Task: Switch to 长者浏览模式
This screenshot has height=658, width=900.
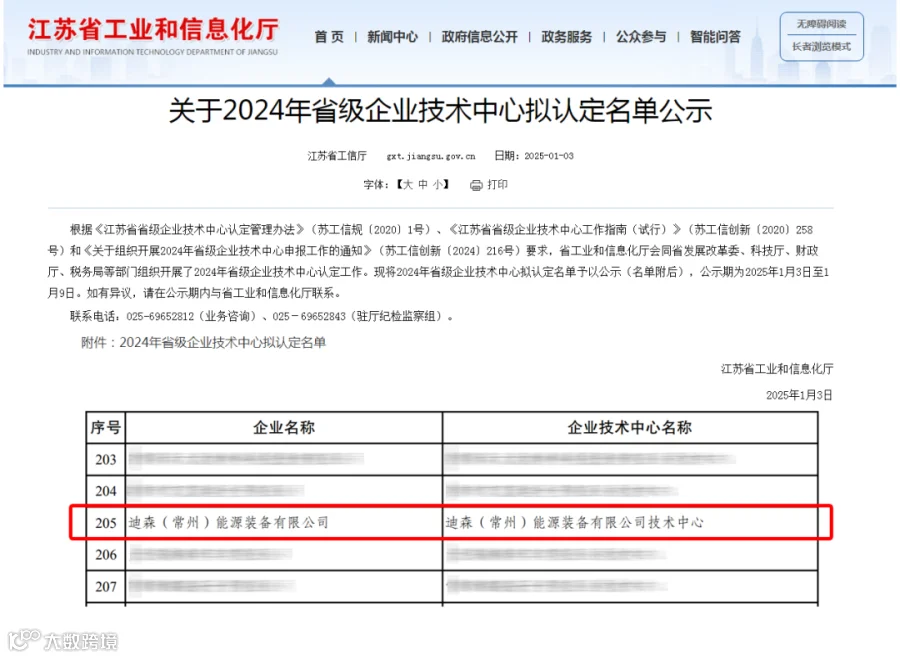Action: 821,47
